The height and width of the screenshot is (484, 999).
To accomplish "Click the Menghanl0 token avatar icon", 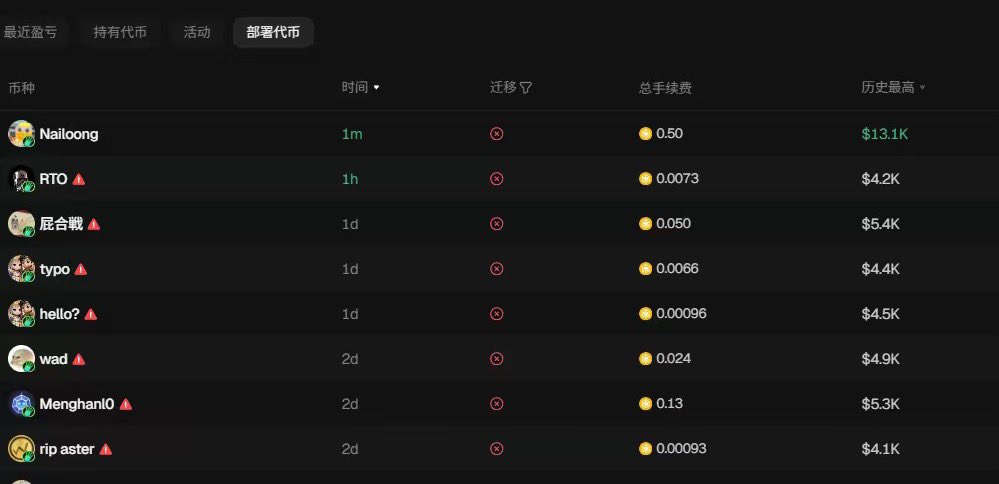I will click(21, 404).
